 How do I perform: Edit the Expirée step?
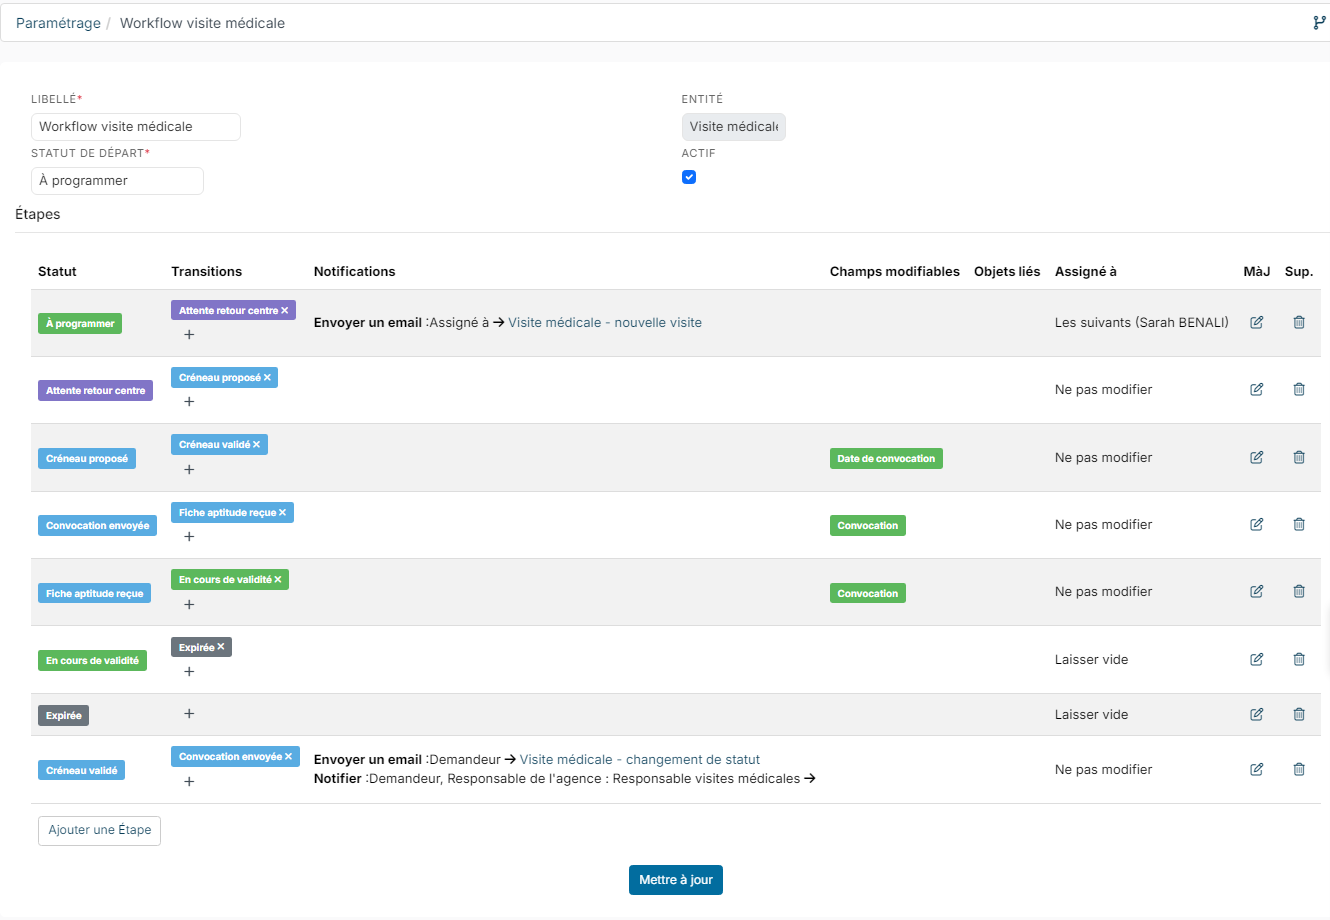[x=1257, y=714]
